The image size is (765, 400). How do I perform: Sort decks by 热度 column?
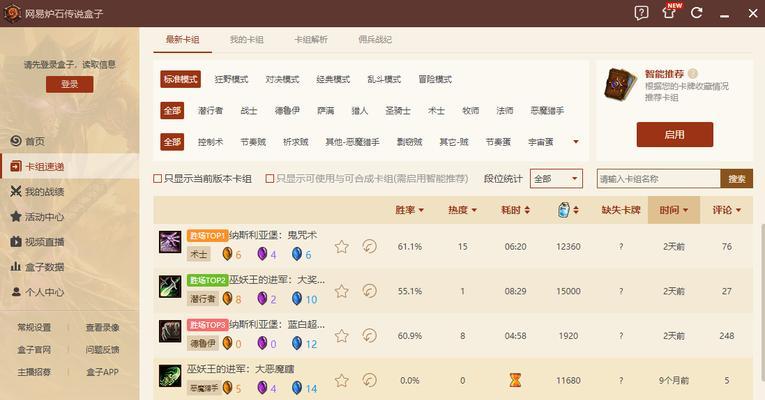point(462,210)
